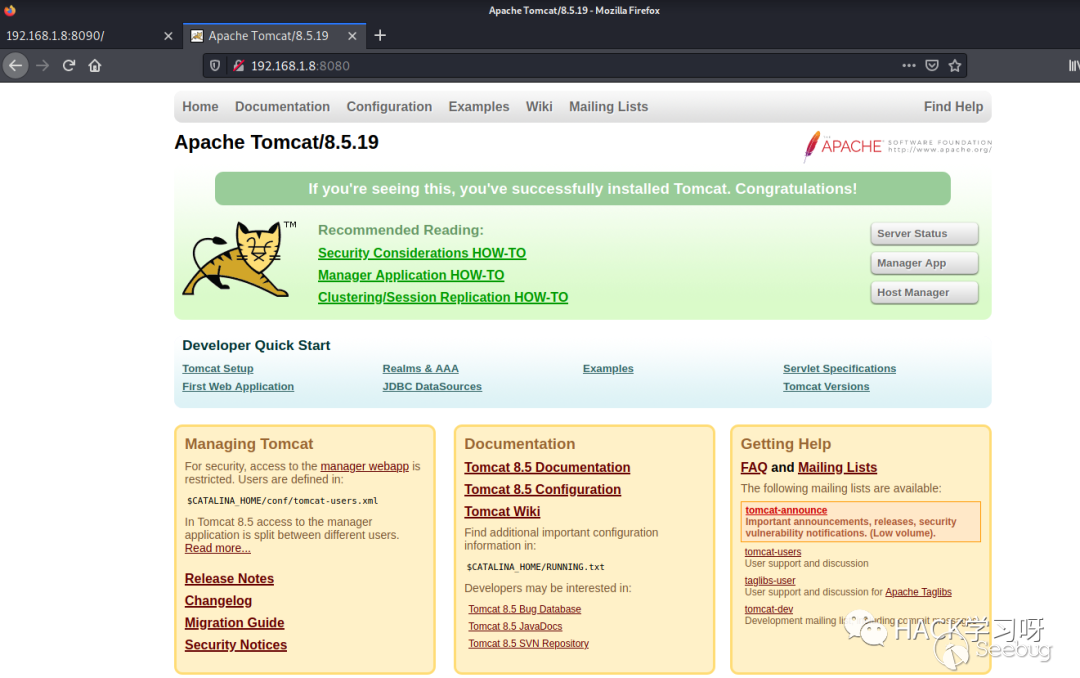Click $CATALINA_HOME/RUNNING.txt path text
Screen dimensions: 1080x678
[535, 567]
